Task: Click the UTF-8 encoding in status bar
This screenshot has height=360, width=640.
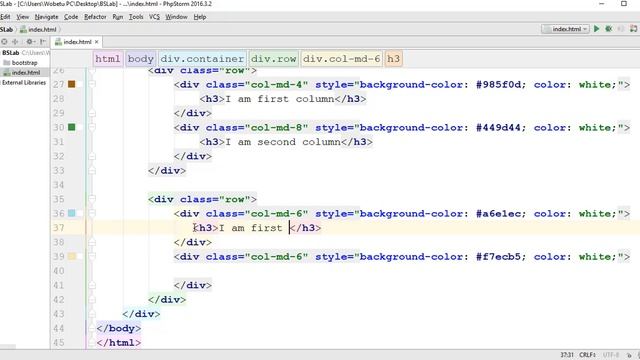Action: coord(611,355)
